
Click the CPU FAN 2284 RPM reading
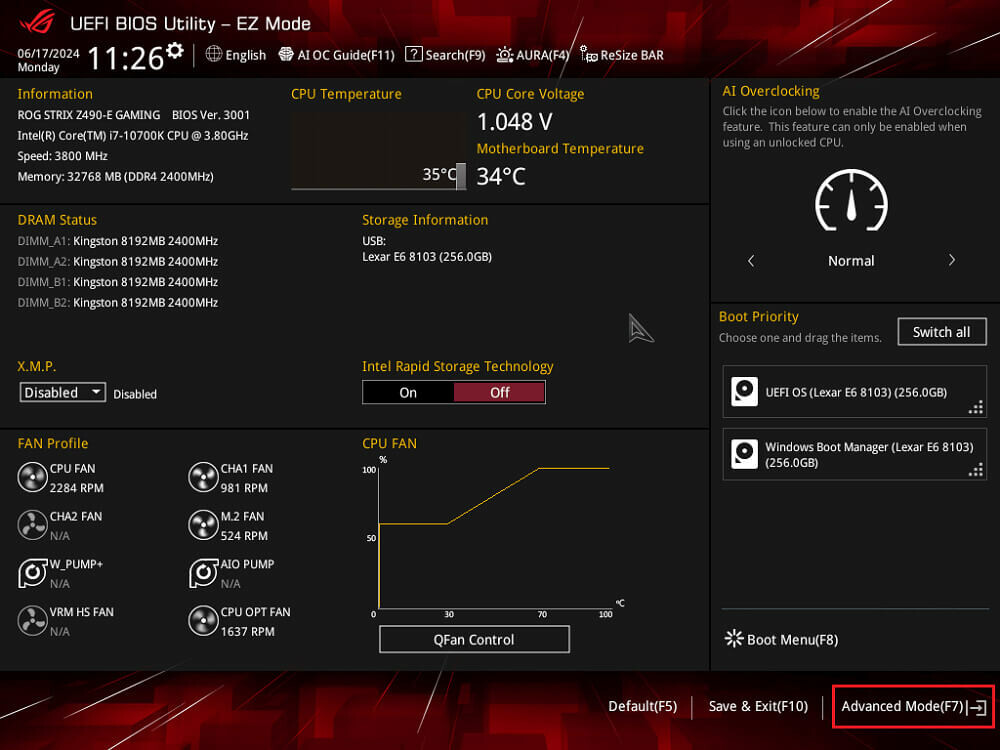point(77,488)
